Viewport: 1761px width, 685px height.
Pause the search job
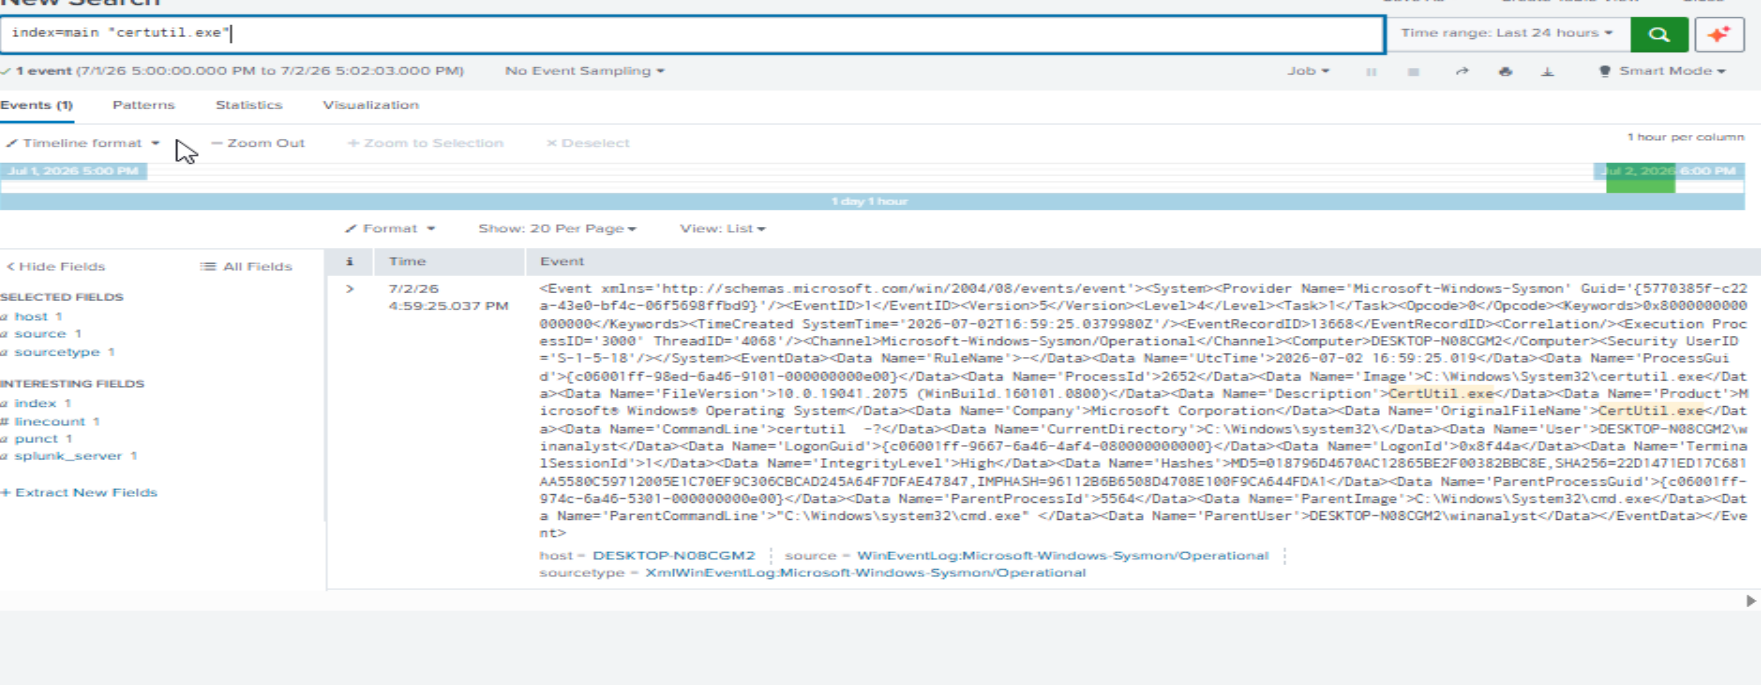pyautogui.click(x=1371, y=72)
